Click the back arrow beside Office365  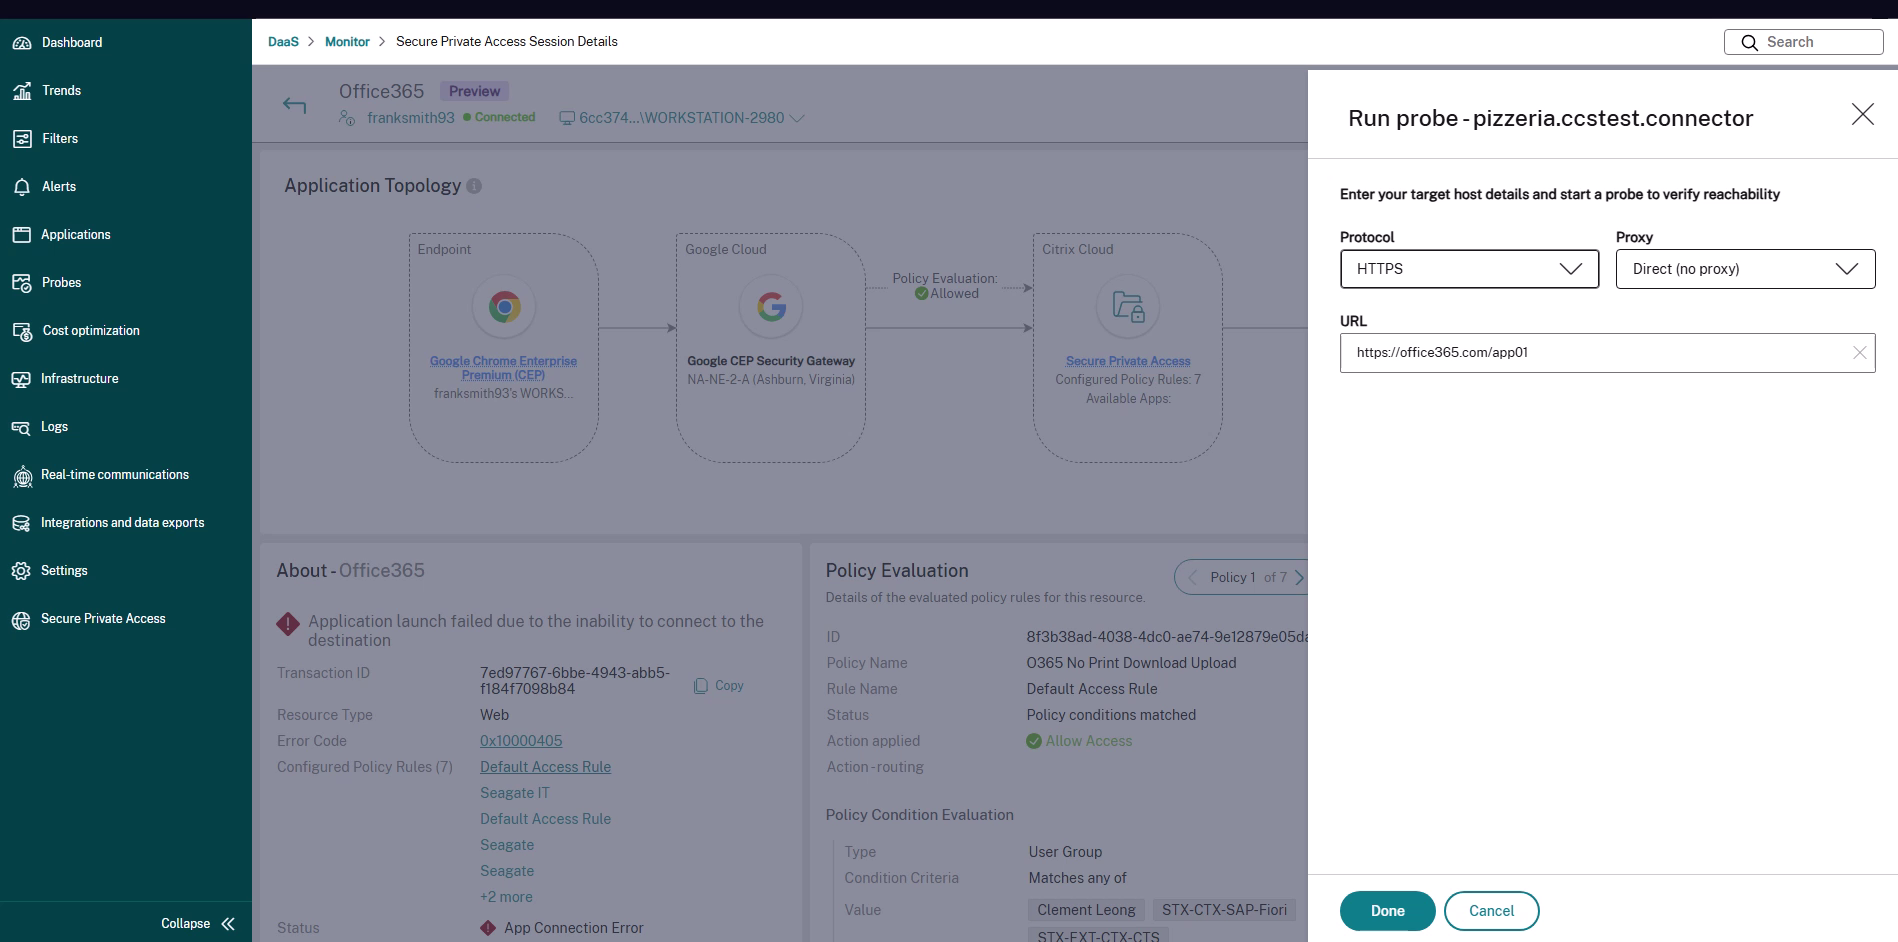(294, 105)
